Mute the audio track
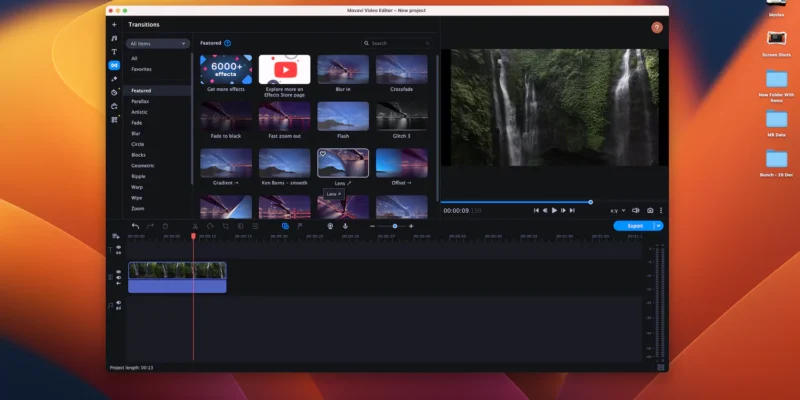 coord(118,303)
